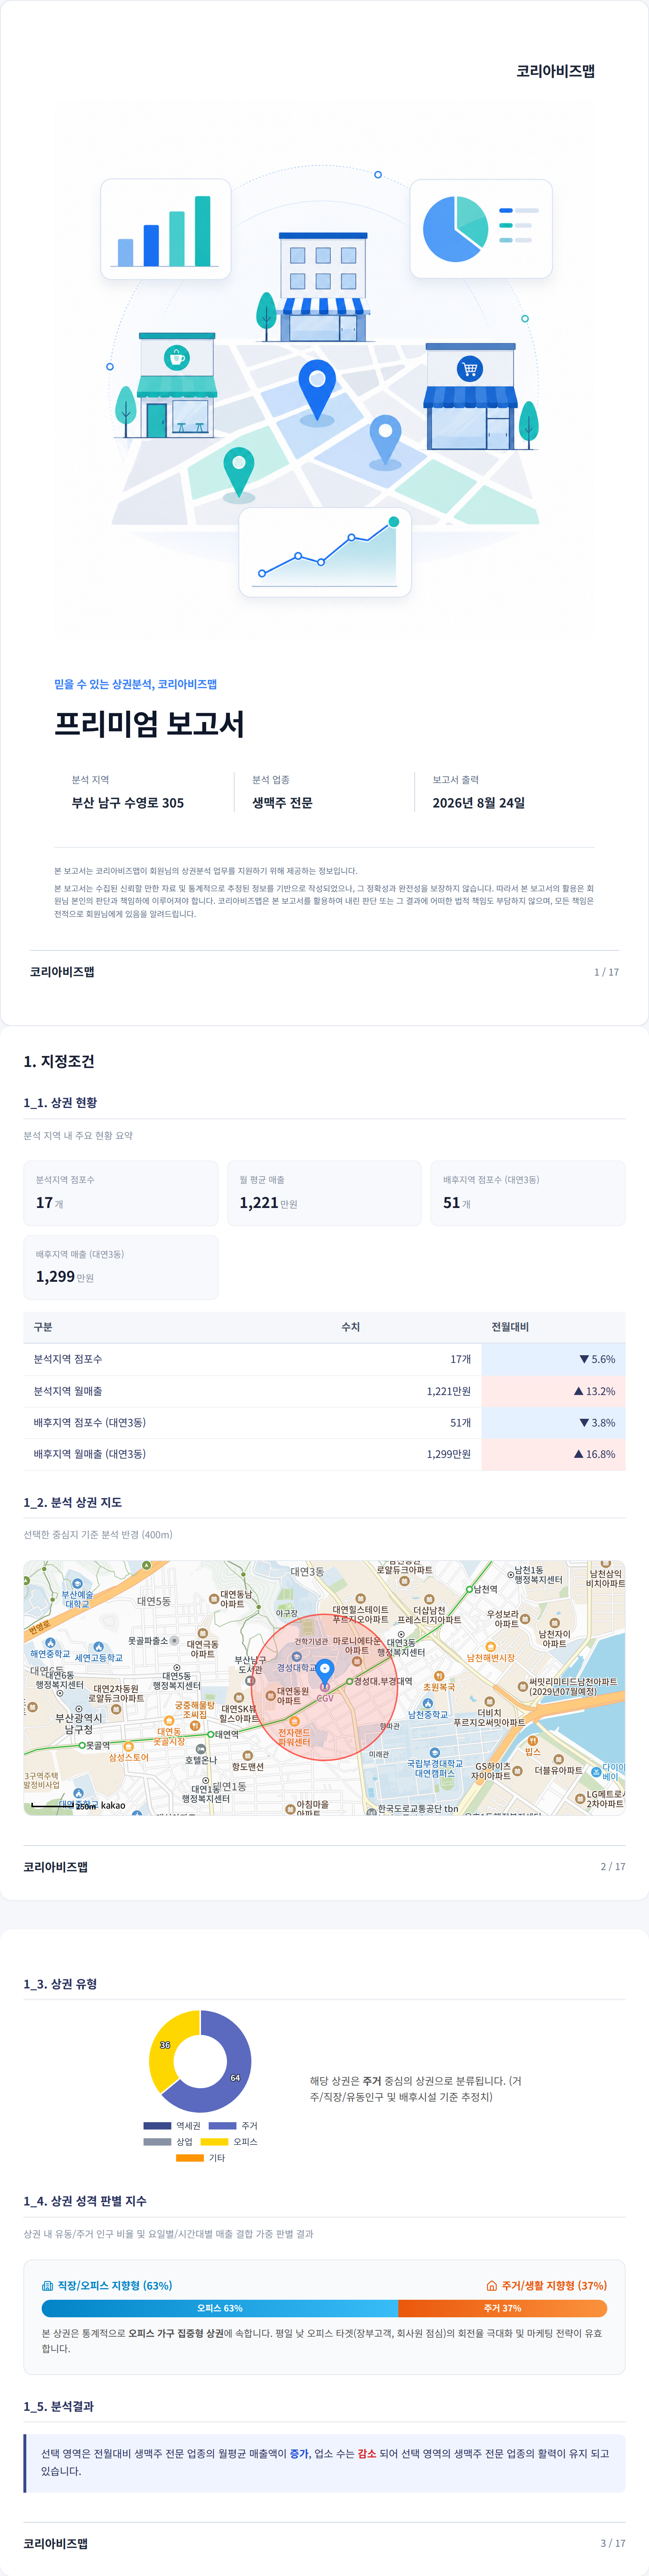Select the 초원복국 restaurant marker
This screenshot has height=2576, width=649.
439,1676
